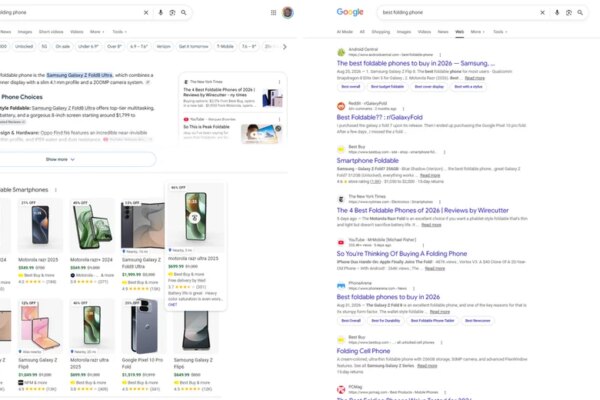Viewport: 600px width, 400px height.
Task: Open options menu for the YouTube video card
Action: (x=279, y=119)
